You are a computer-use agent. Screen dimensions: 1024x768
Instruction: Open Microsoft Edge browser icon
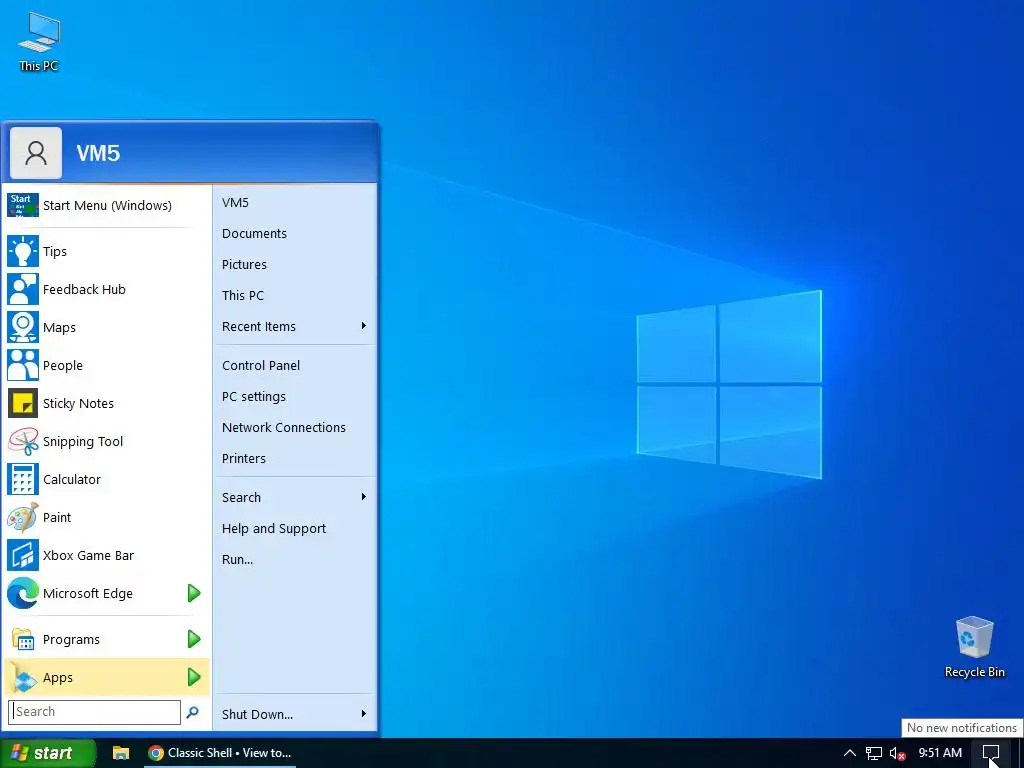coord(23,593)
